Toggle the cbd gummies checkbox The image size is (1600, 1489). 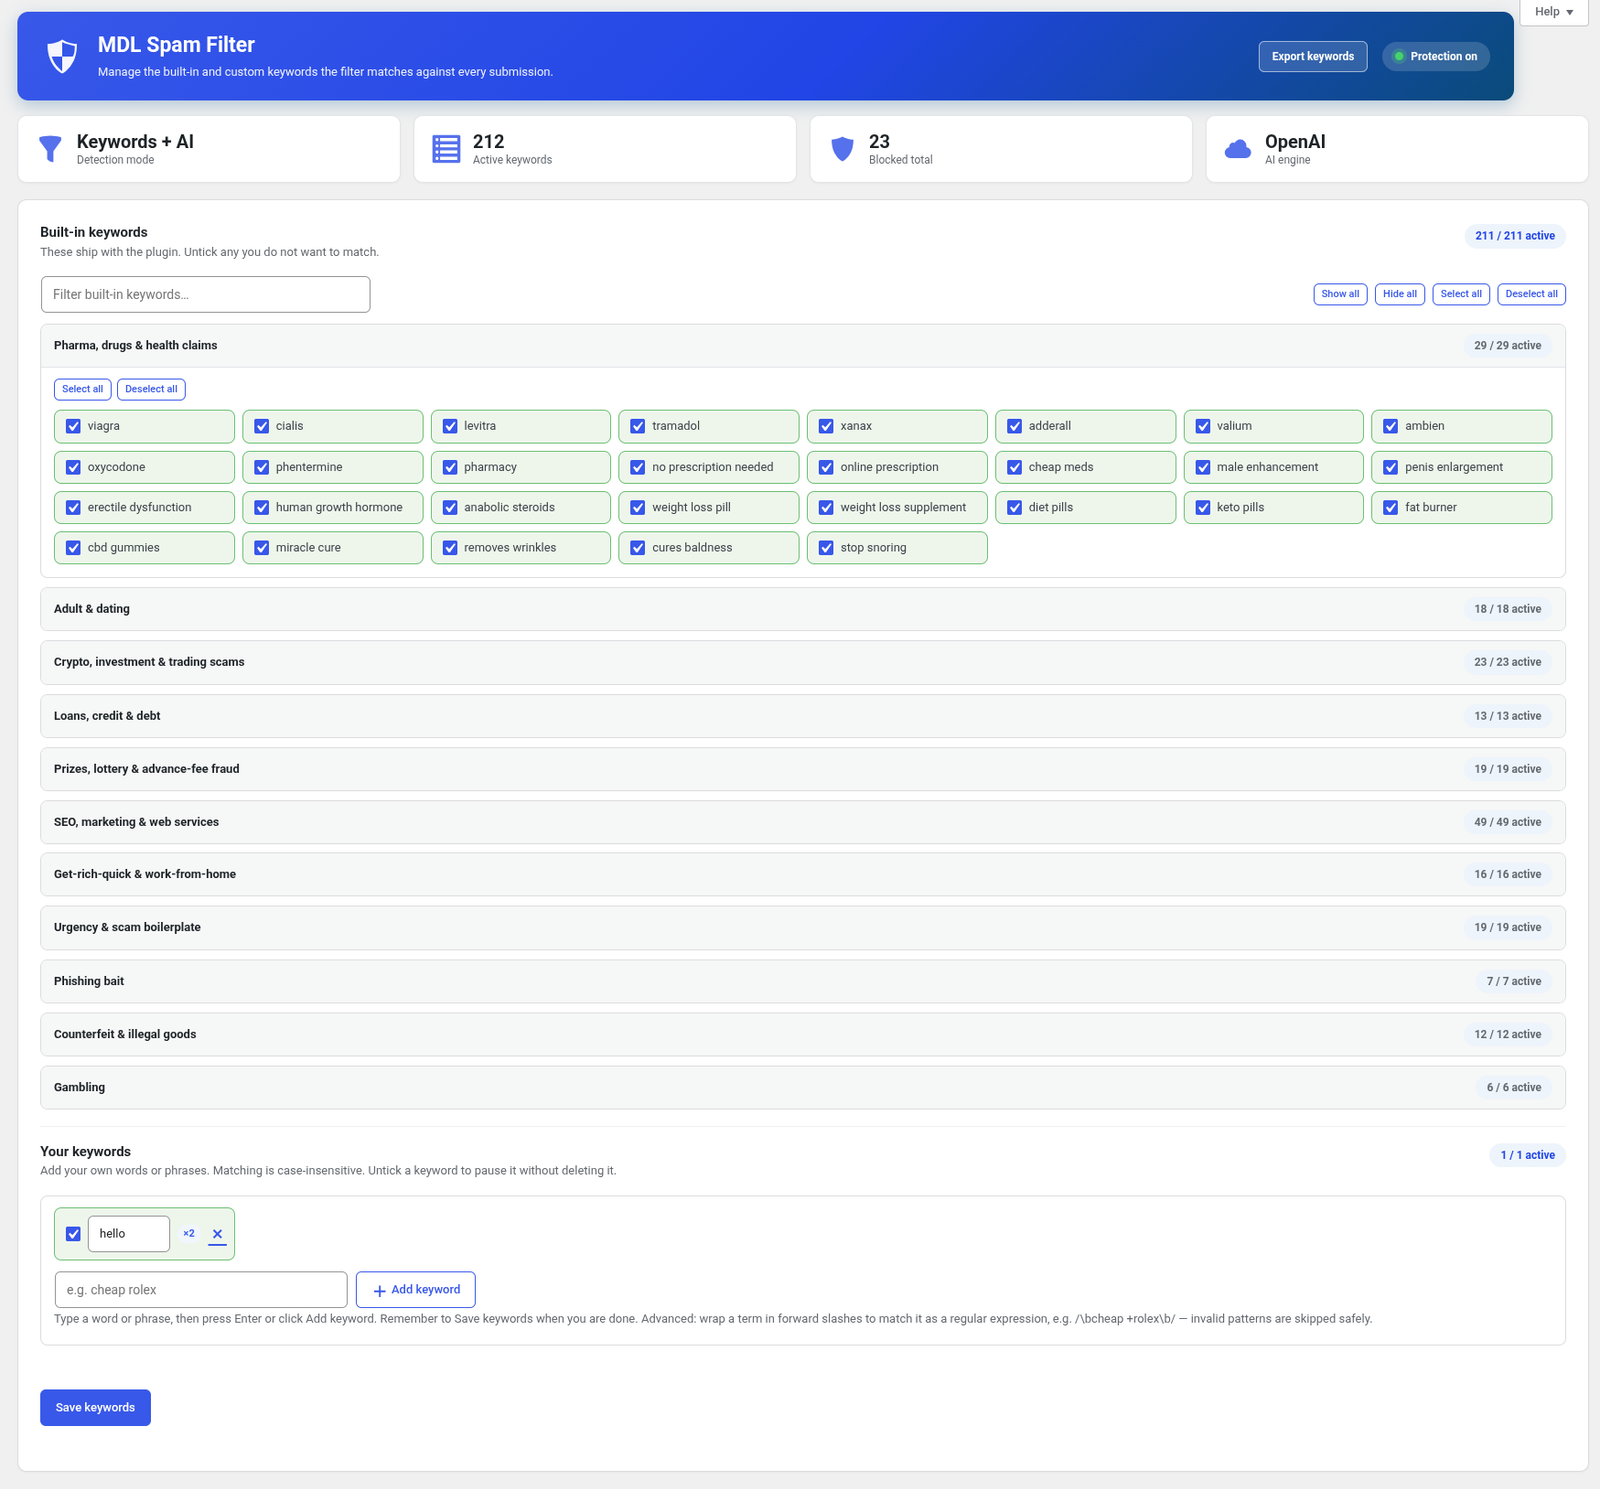[x=73, y=548]
